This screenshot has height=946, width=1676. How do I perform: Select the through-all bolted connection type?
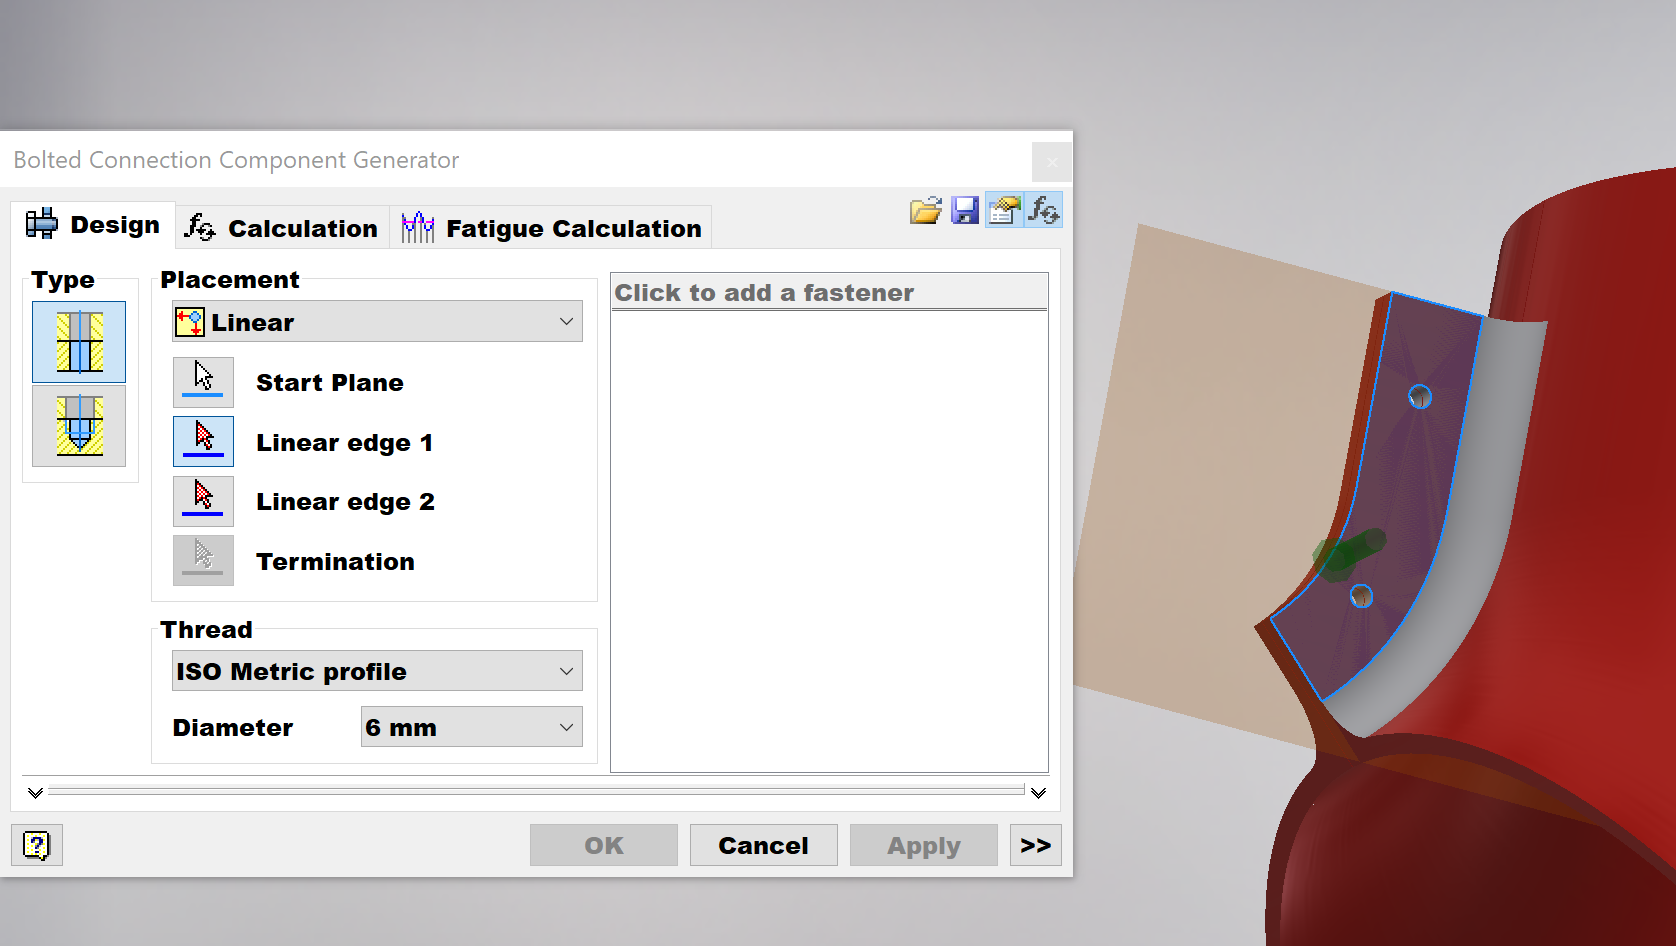[78, 342]
